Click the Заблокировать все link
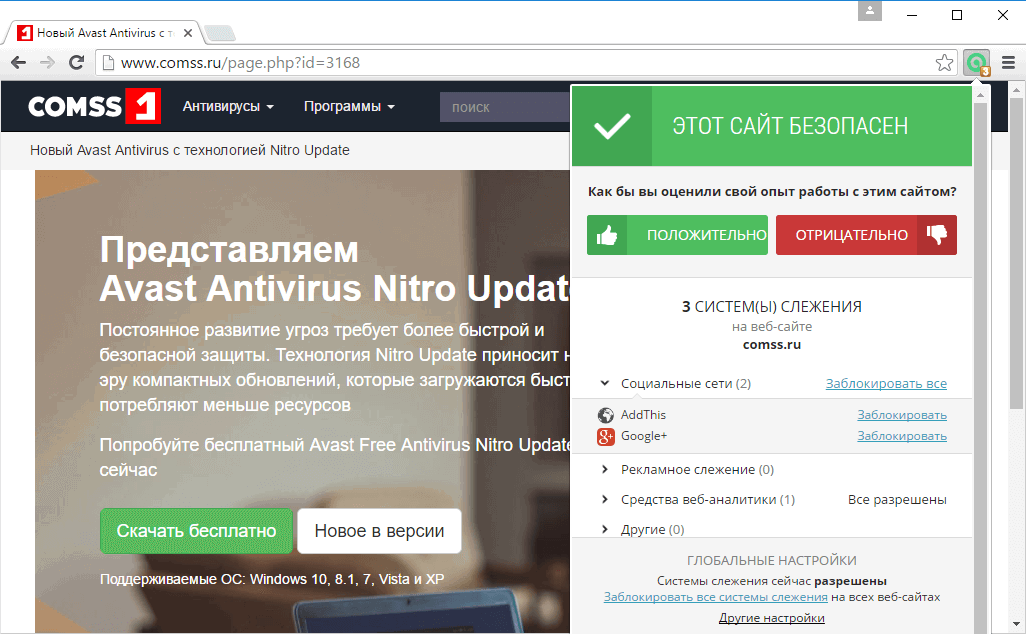This screenshot has height=634, width=1026. 885,383
